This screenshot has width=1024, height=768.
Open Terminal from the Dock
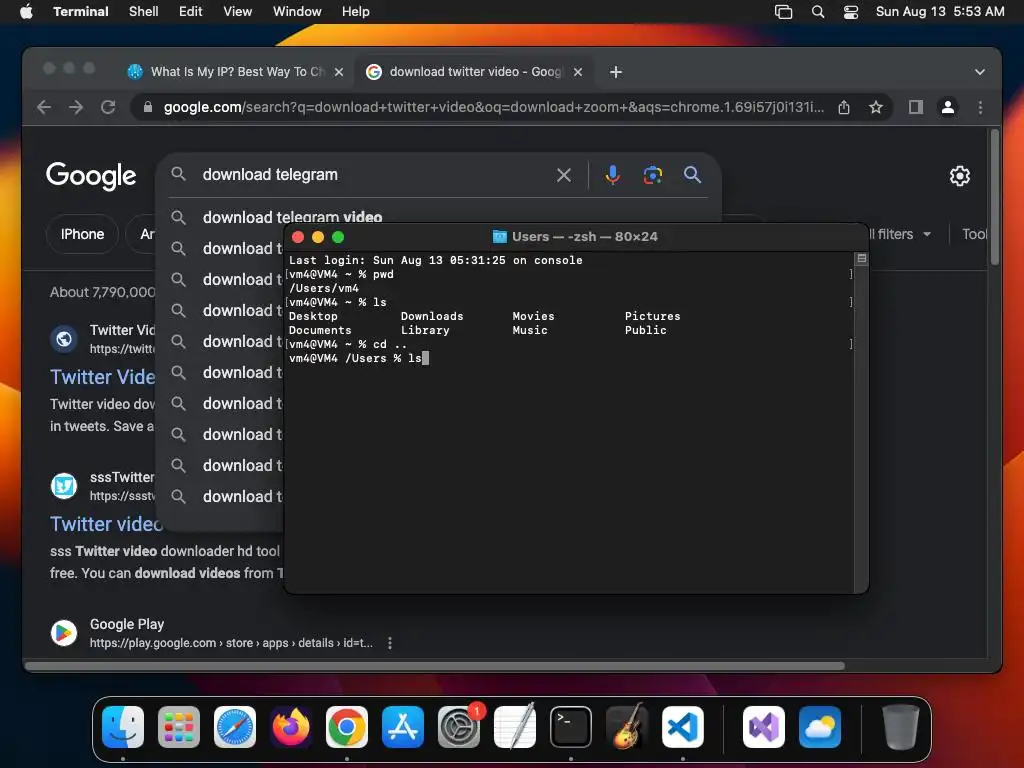point(571,727)
